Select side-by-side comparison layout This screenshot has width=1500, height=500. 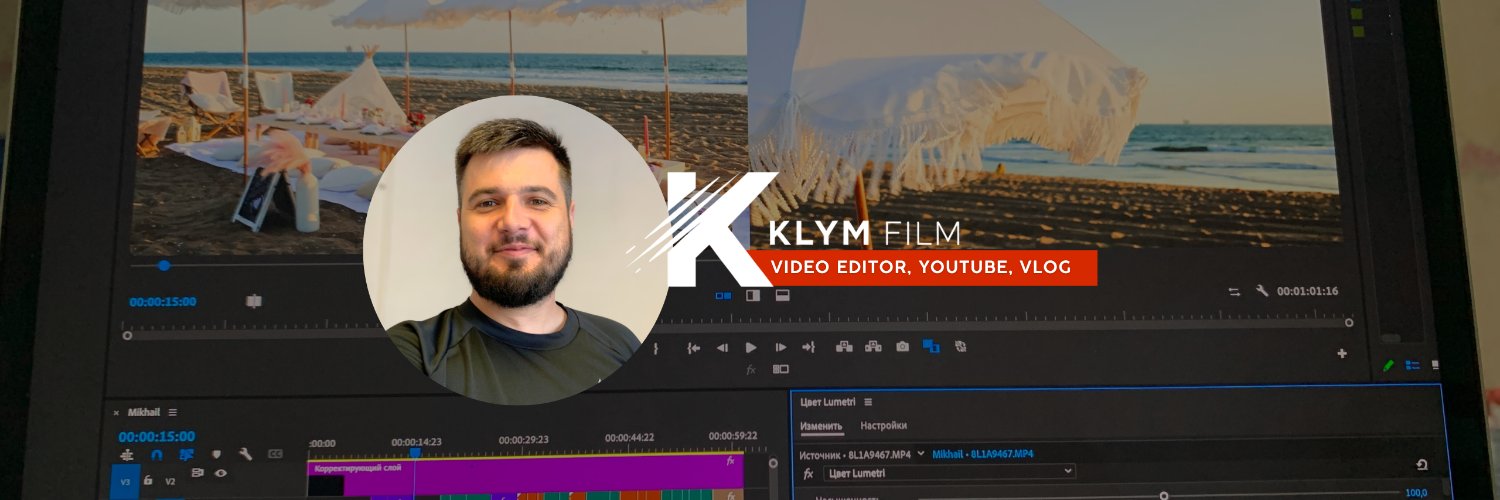[723, 295]
